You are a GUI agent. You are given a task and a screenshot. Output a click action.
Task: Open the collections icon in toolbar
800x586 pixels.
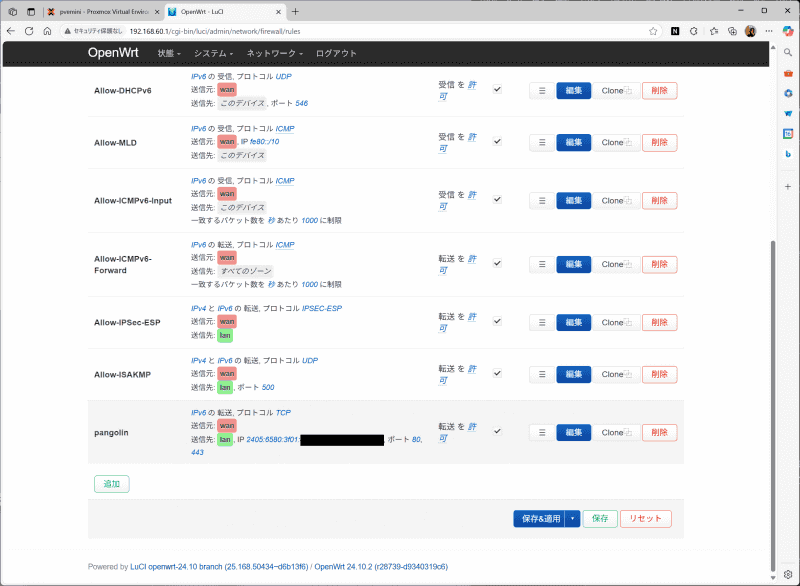(x=732, y=31)
